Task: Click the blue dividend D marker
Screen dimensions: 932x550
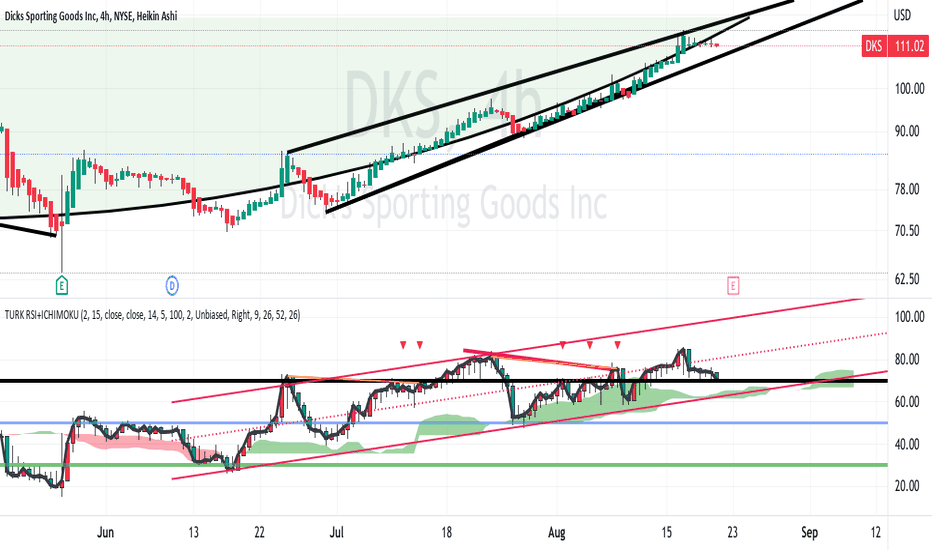Action: tap(172, 286)
